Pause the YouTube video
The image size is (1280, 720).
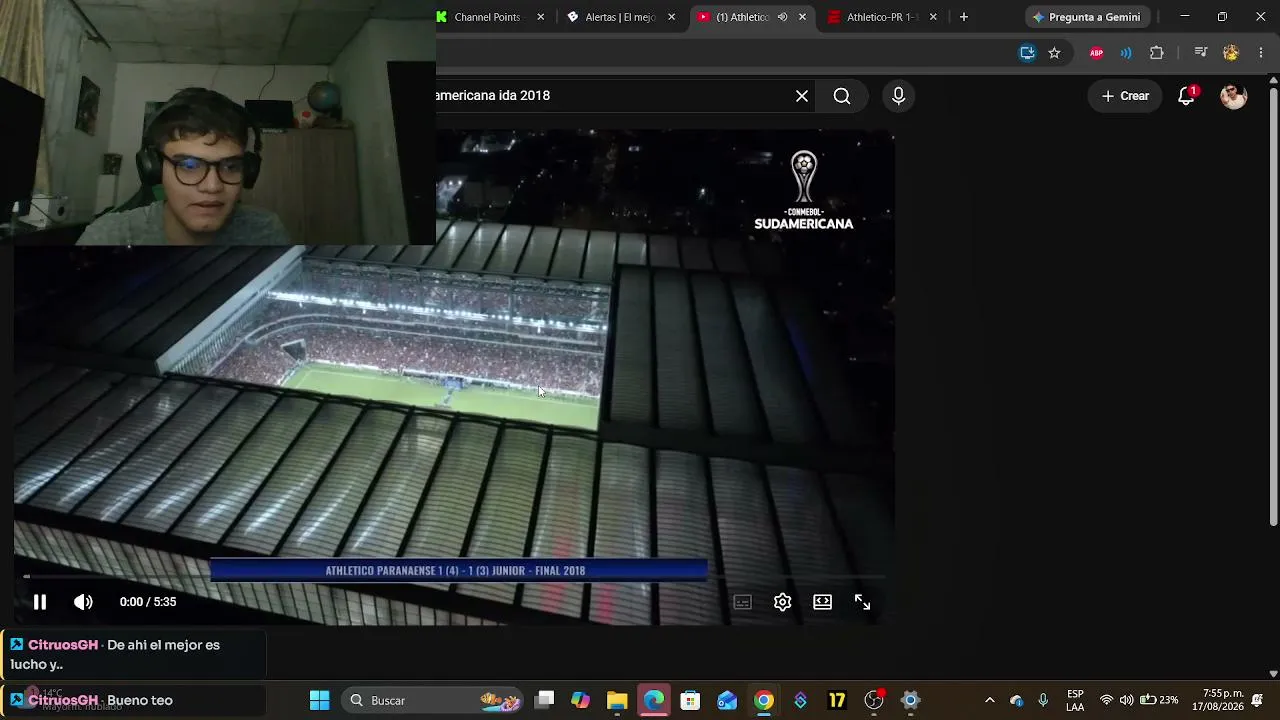(40, 602)
